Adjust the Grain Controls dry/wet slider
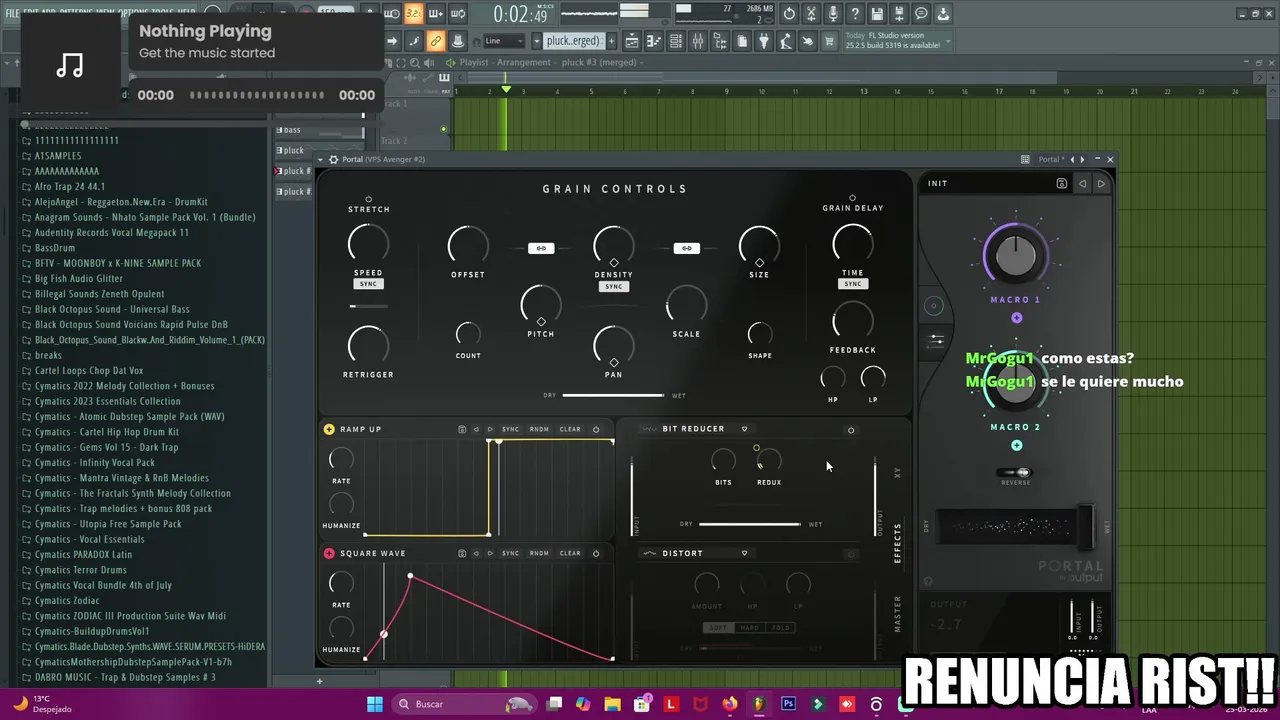 click(613, 395)
